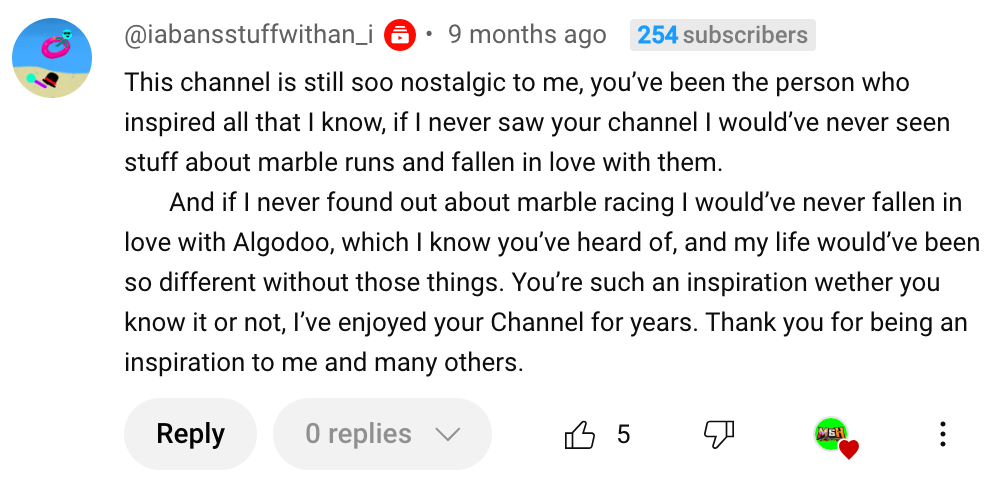Click the small red heart on creator badge
The height and width of the screenshot is (486, 994).
[848, 450]
